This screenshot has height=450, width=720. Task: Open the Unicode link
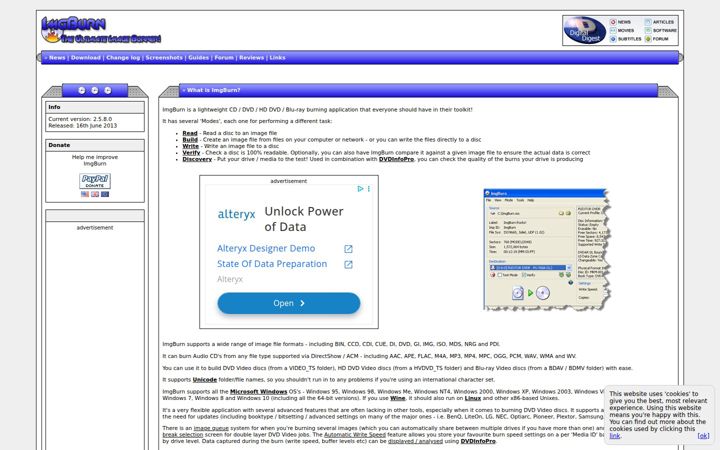(x=204, y=380)
